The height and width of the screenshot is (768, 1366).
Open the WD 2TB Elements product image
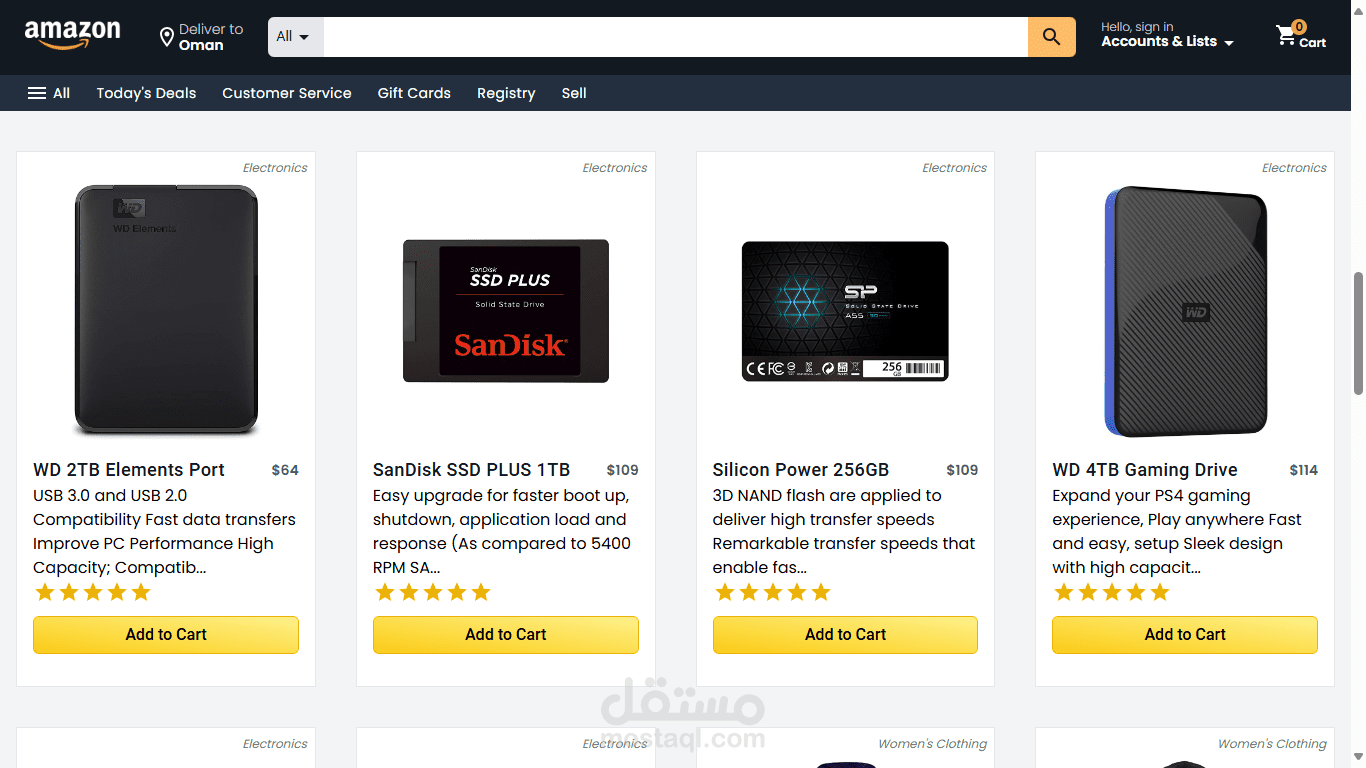click(166, 309)
